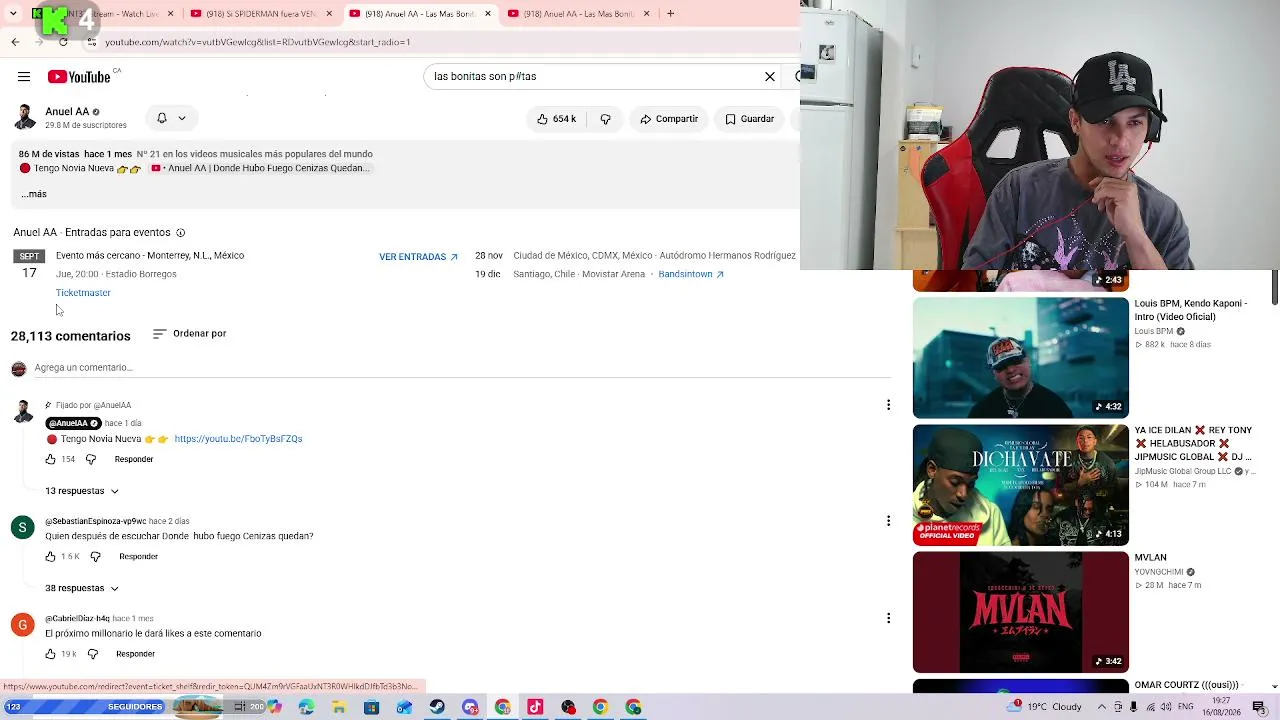Focus the 'Agrega un comentario...' field
This screenshot has width=1280, height=720.
click(x=462, y=368)
